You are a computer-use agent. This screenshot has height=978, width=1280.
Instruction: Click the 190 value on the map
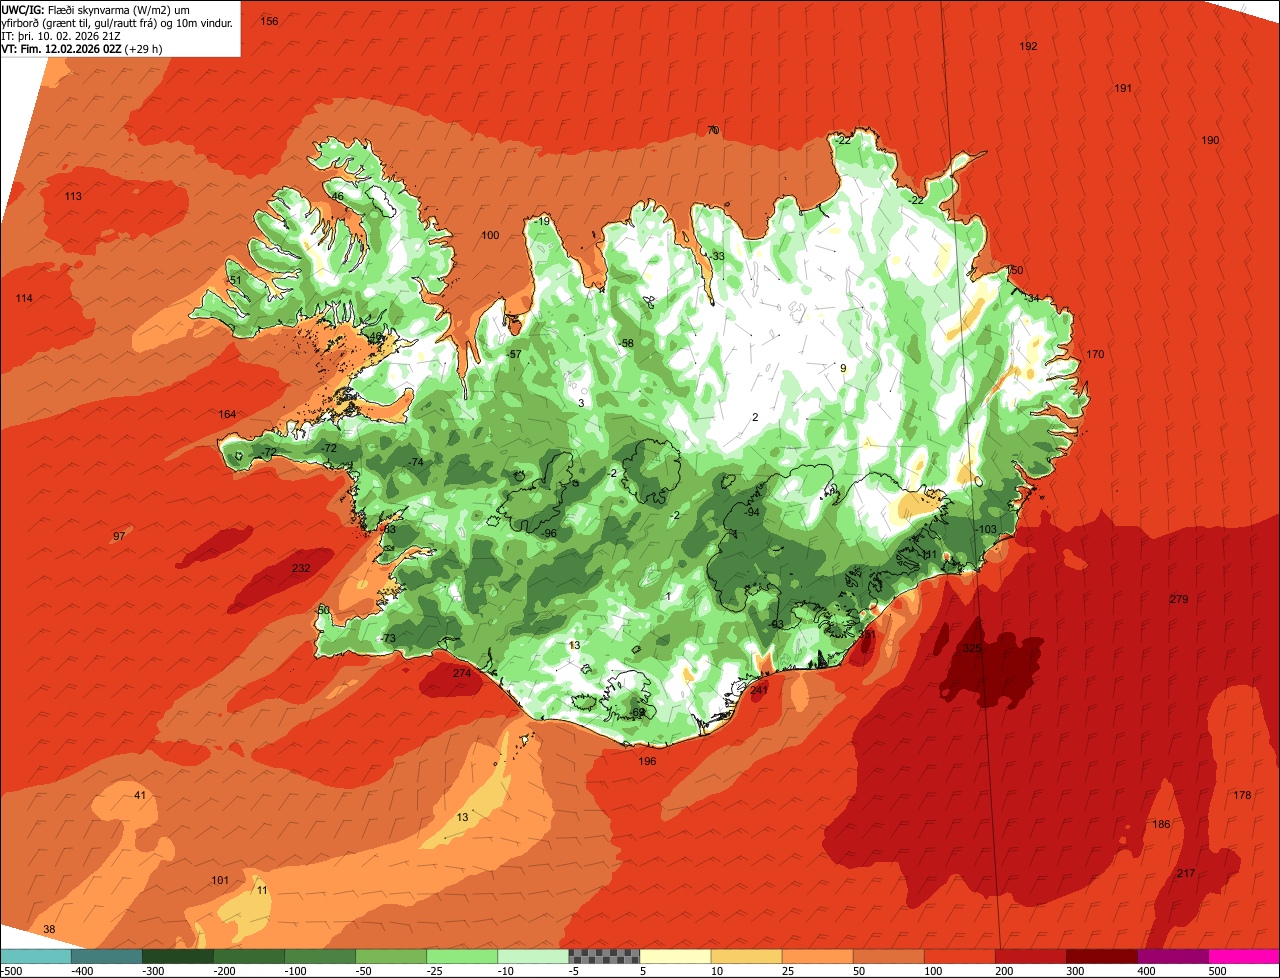(x=1210, y=140)
